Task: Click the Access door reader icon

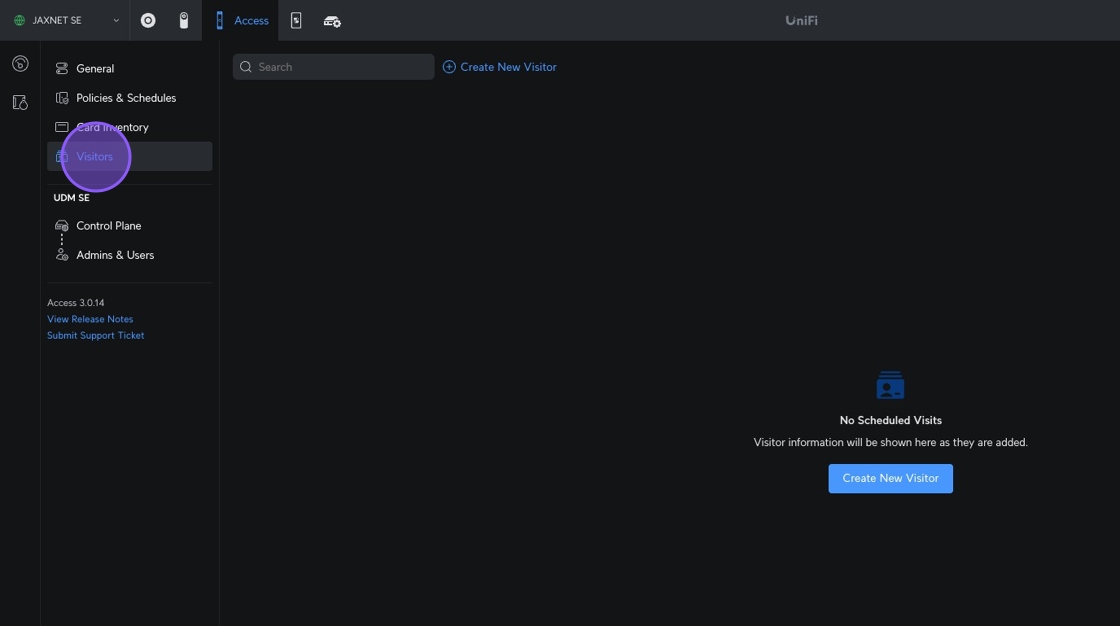Action: click(x=220, y=20)
